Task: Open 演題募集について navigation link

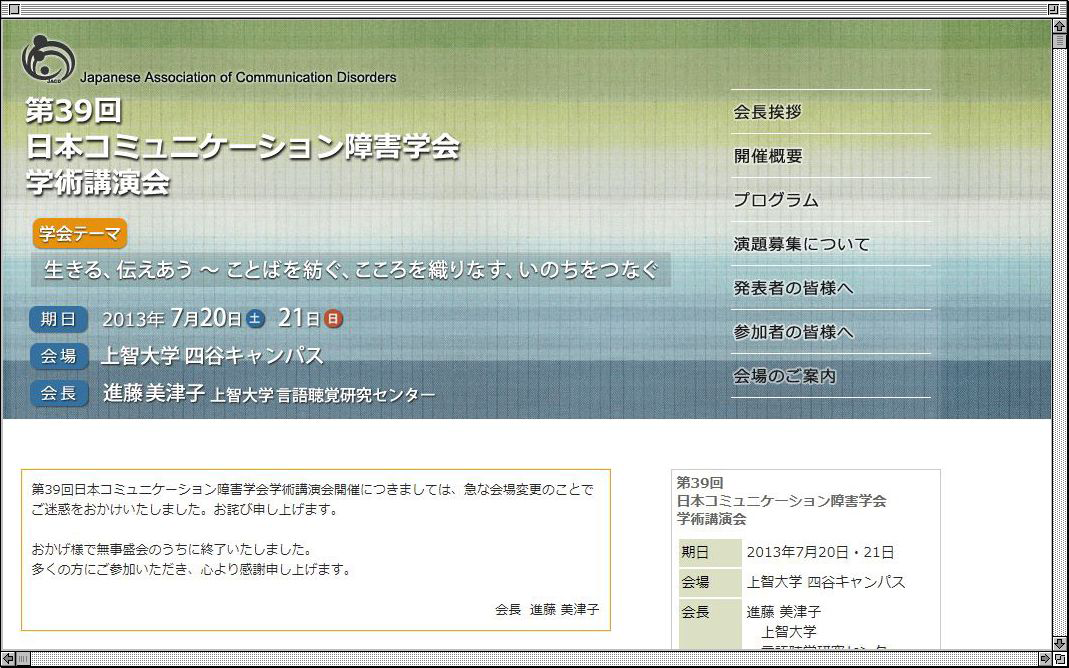Action: [x=801, y=244]
